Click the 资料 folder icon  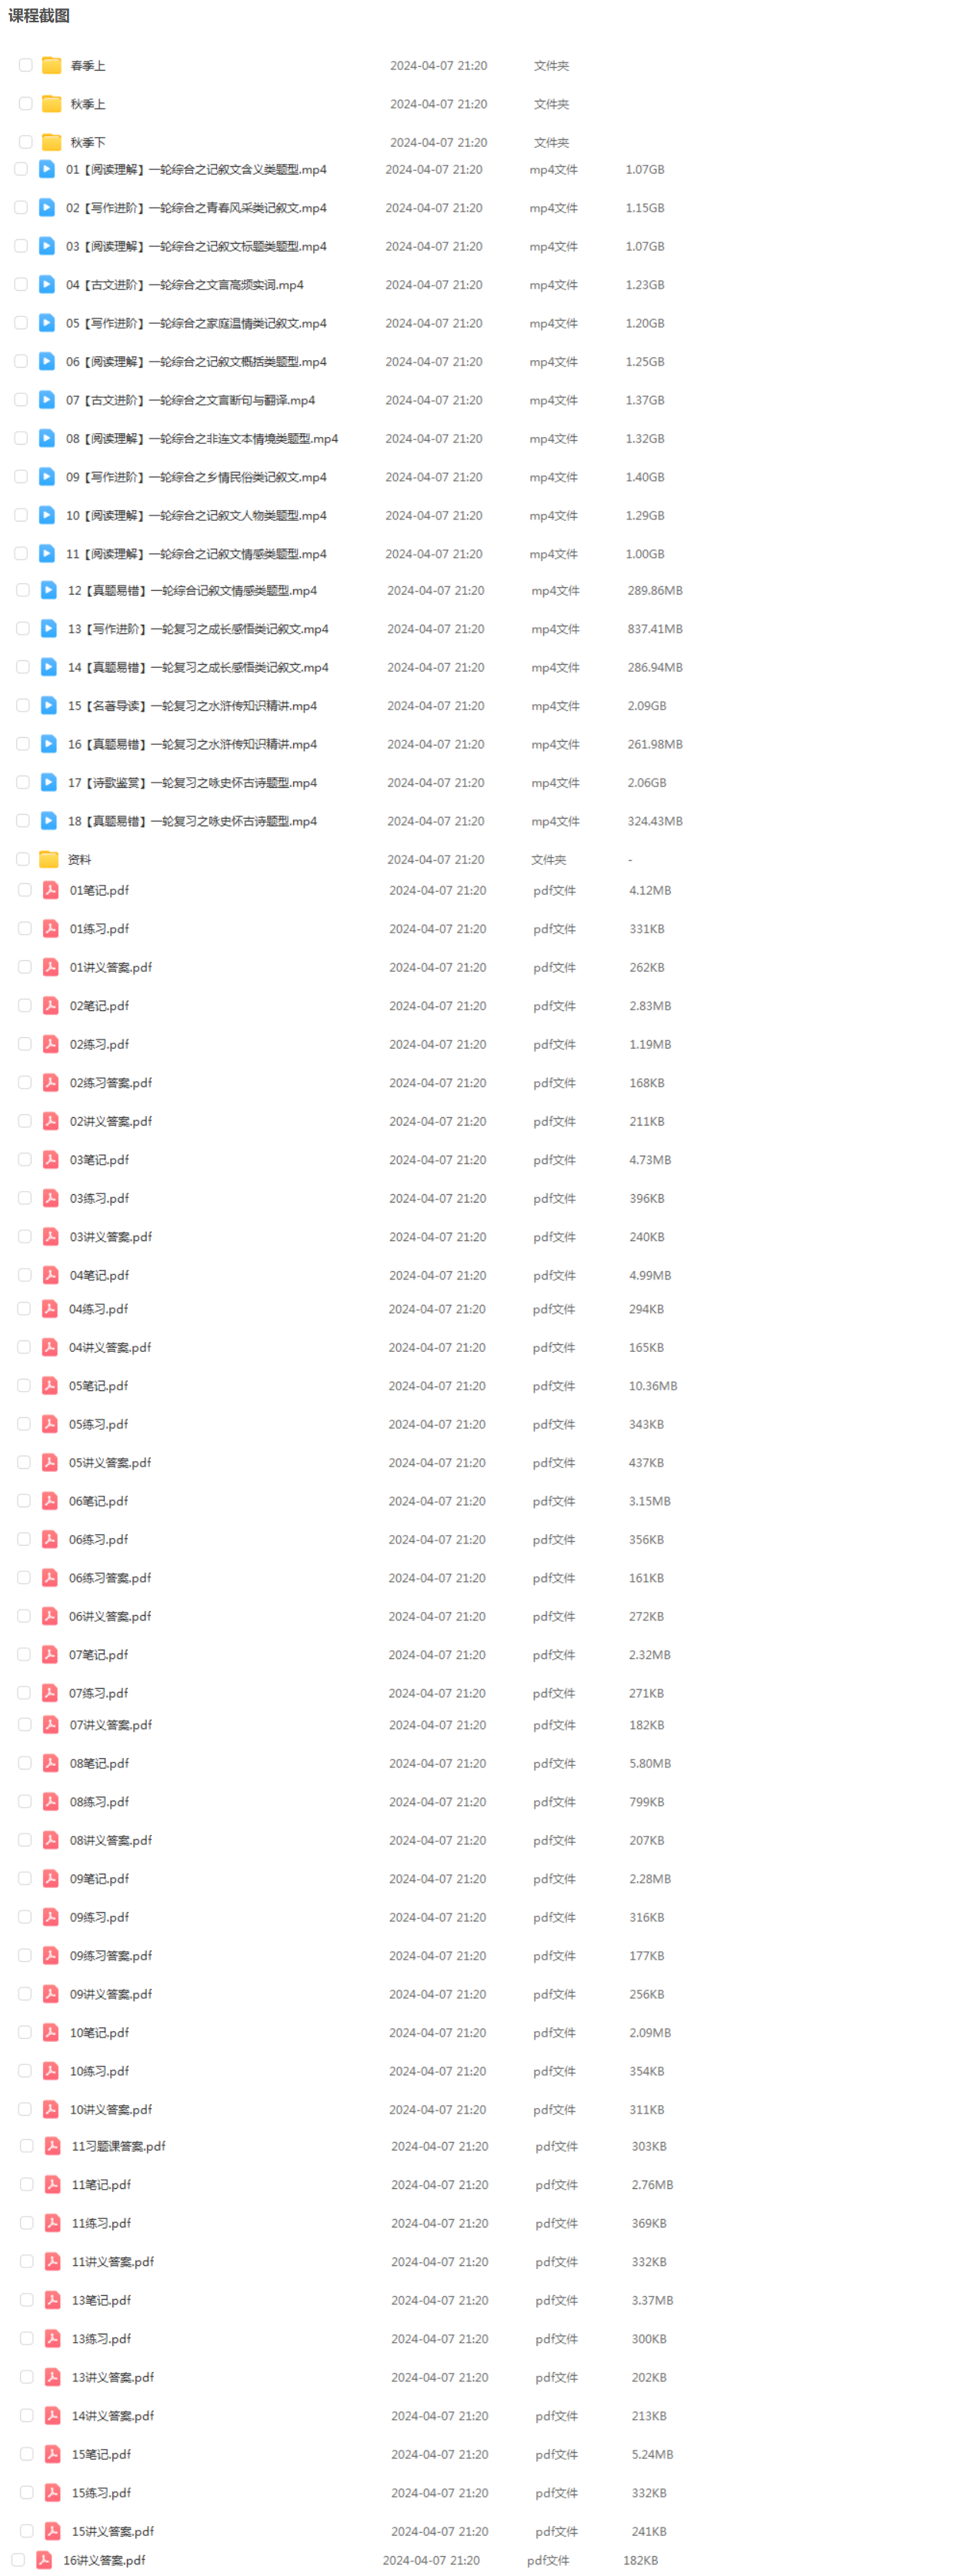tap(49, 860)
